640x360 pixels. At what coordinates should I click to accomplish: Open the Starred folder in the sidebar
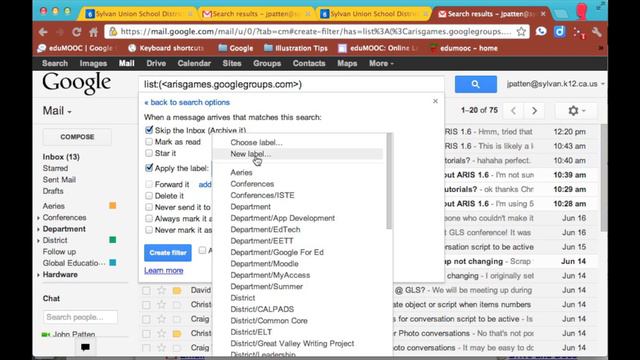56,168
